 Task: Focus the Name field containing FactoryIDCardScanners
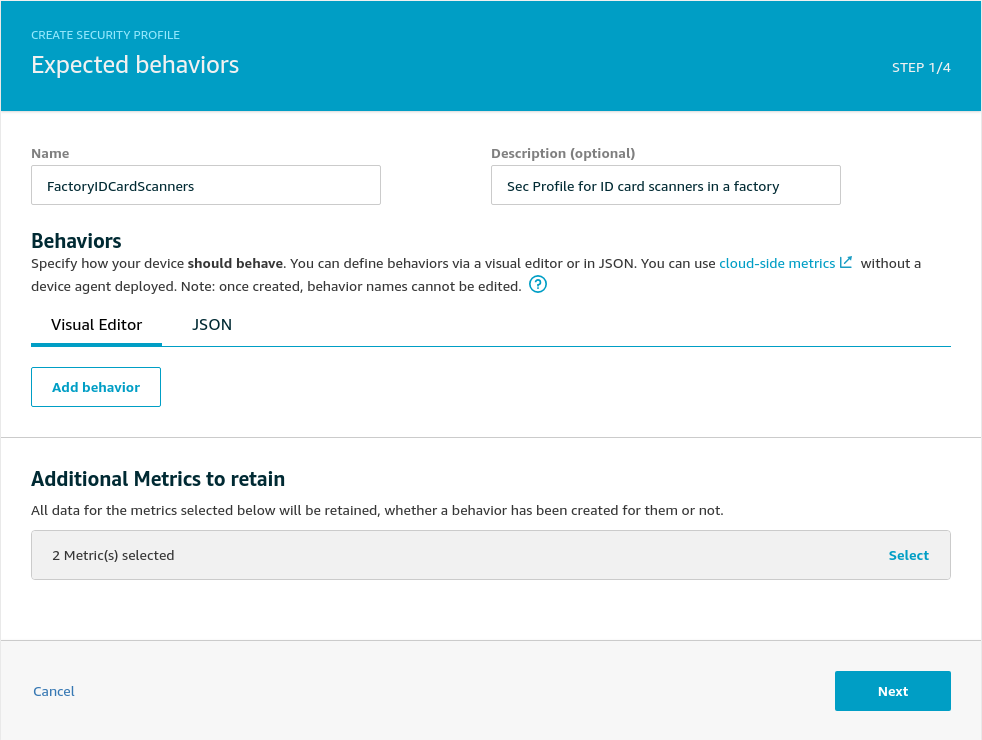pyautogui.click(x=206, y=186)
